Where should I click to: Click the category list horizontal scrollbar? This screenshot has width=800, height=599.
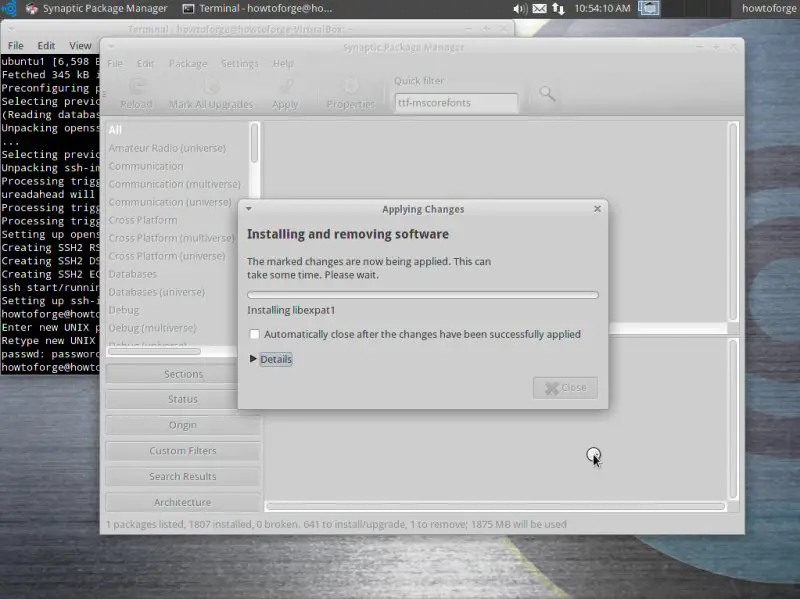tap(154, 351)
